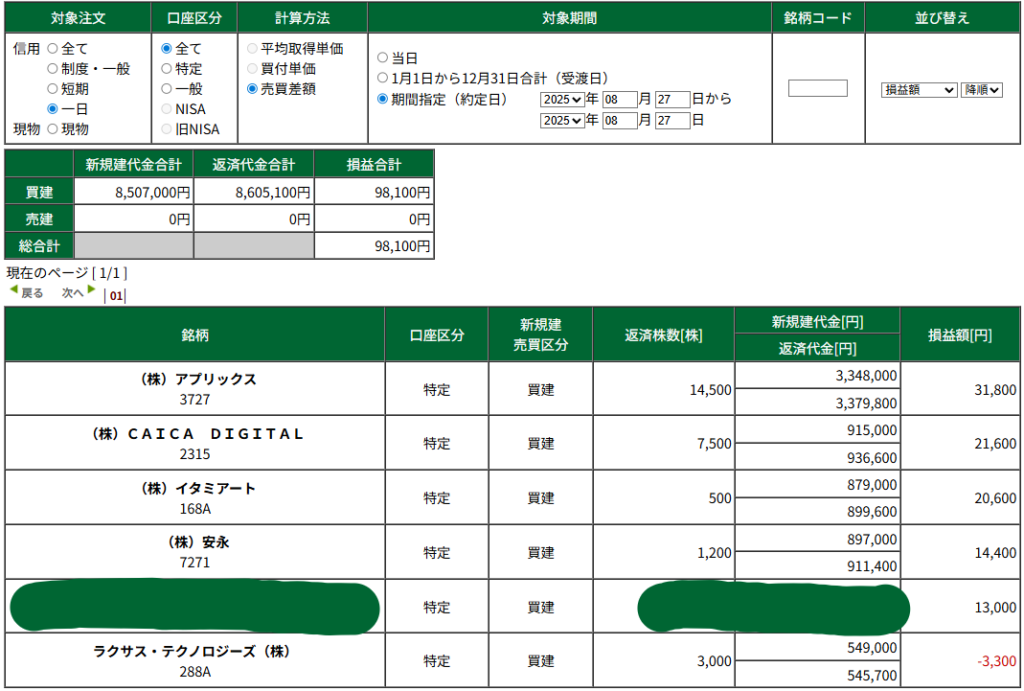The width and height of the screenshot is (1024, 691).
Task: Choose 特定 radio under 口座区分 filter
Action: [167, 69]
